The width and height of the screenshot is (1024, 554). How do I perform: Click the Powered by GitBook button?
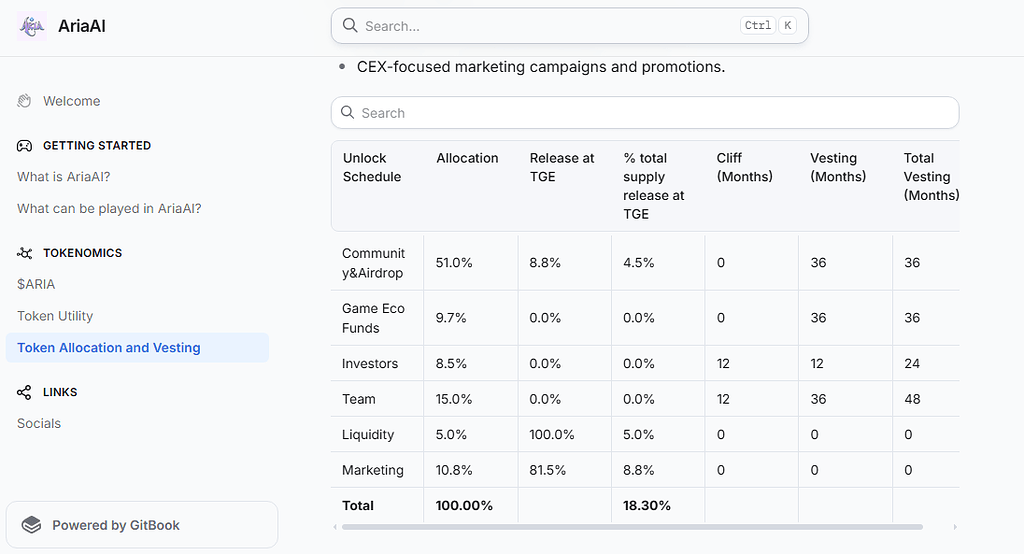[x=142, y=525]
